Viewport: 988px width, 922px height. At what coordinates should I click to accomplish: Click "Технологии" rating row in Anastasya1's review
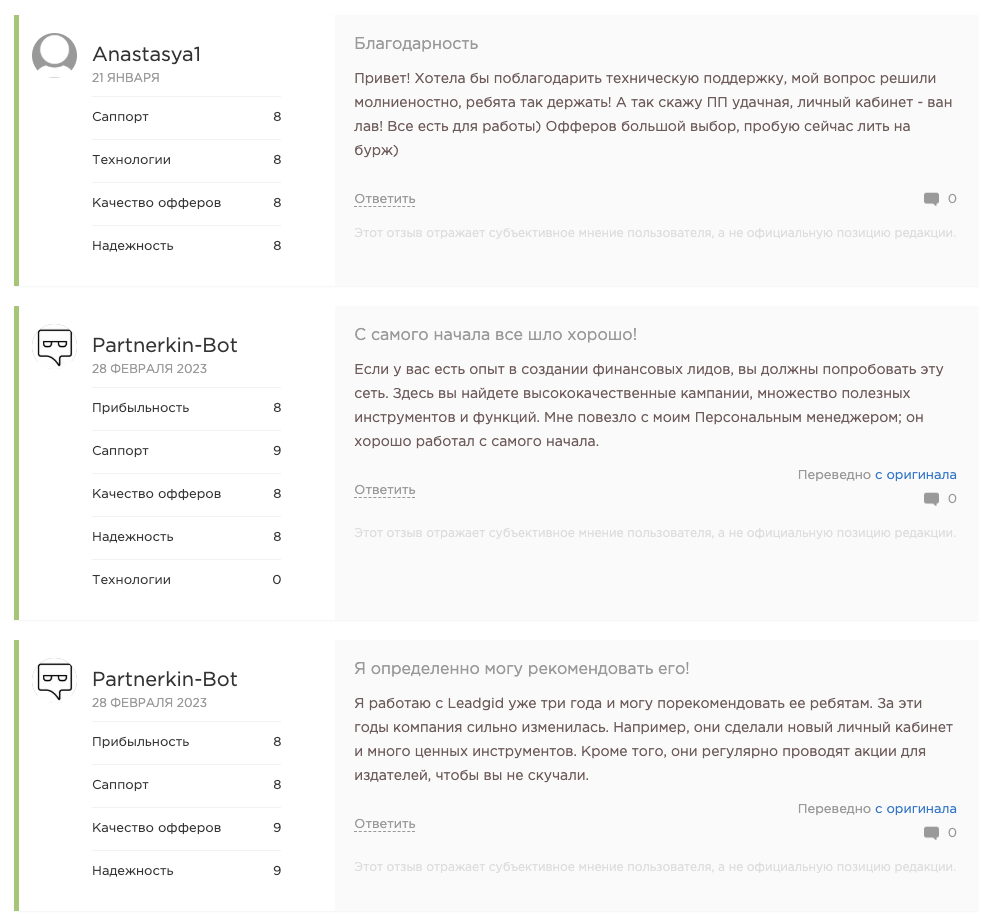point(186,160)
